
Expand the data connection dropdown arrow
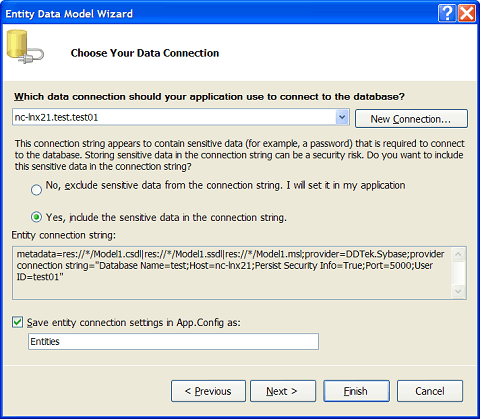click(x=342, y=117)
